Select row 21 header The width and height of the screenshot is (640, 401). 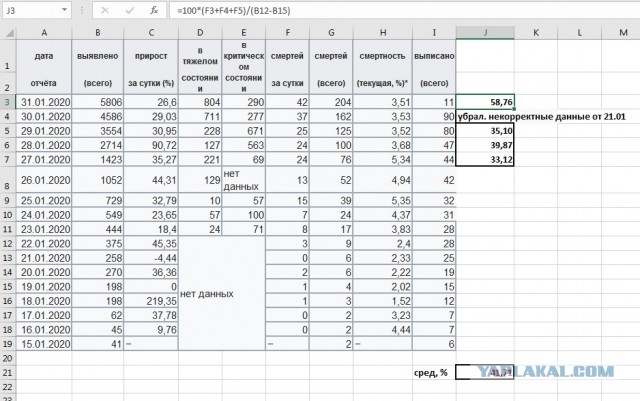8,372
